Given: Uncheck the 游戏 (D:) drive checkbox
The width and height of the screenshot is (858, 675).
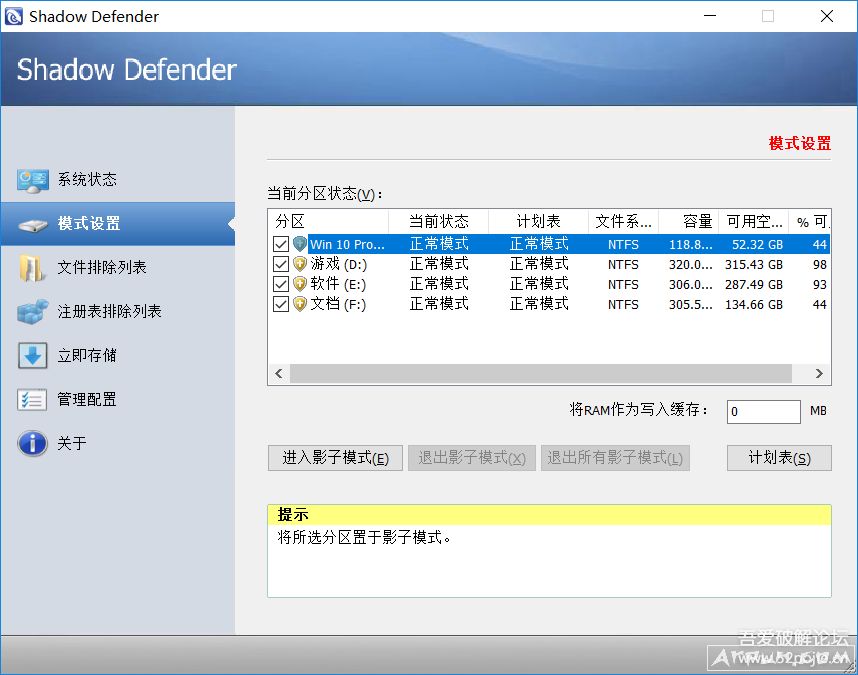Looking at the screenshot, I should (x=281, y=263).
